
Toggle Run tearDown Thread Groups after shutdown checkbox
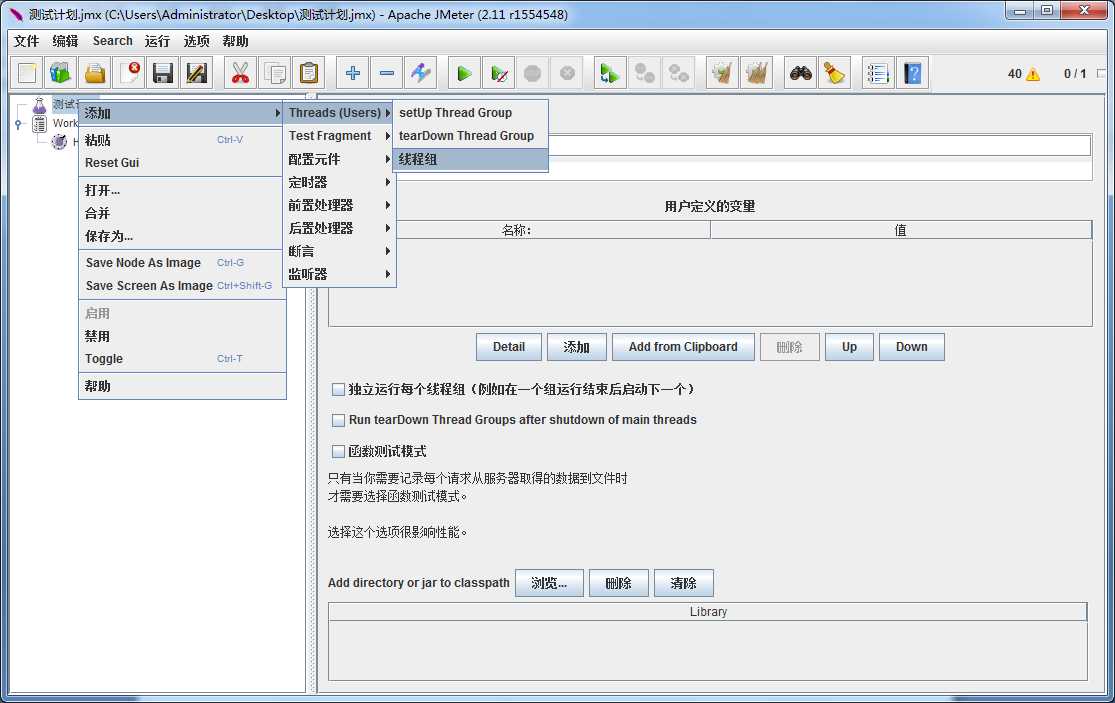pos(338,420)
